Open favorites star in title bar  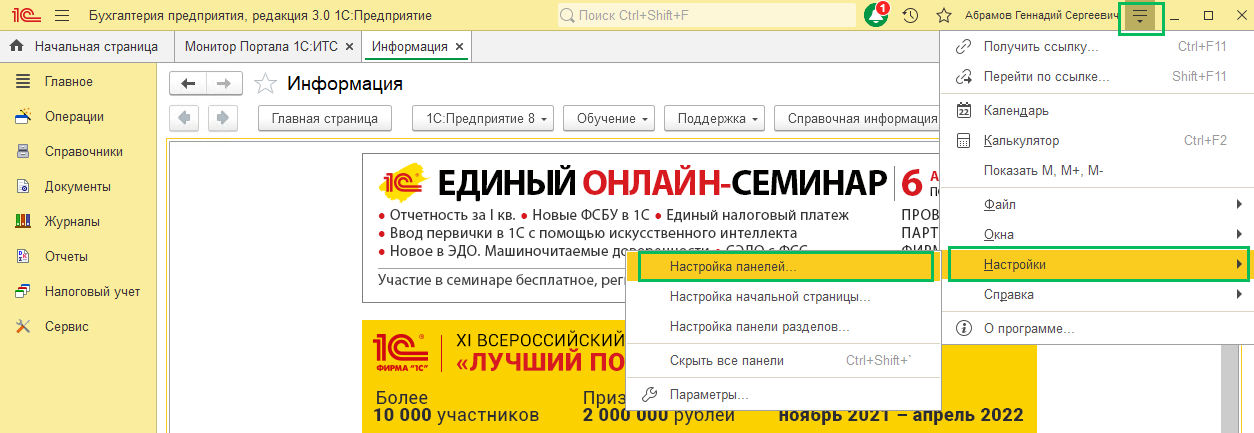click(943, 16)
